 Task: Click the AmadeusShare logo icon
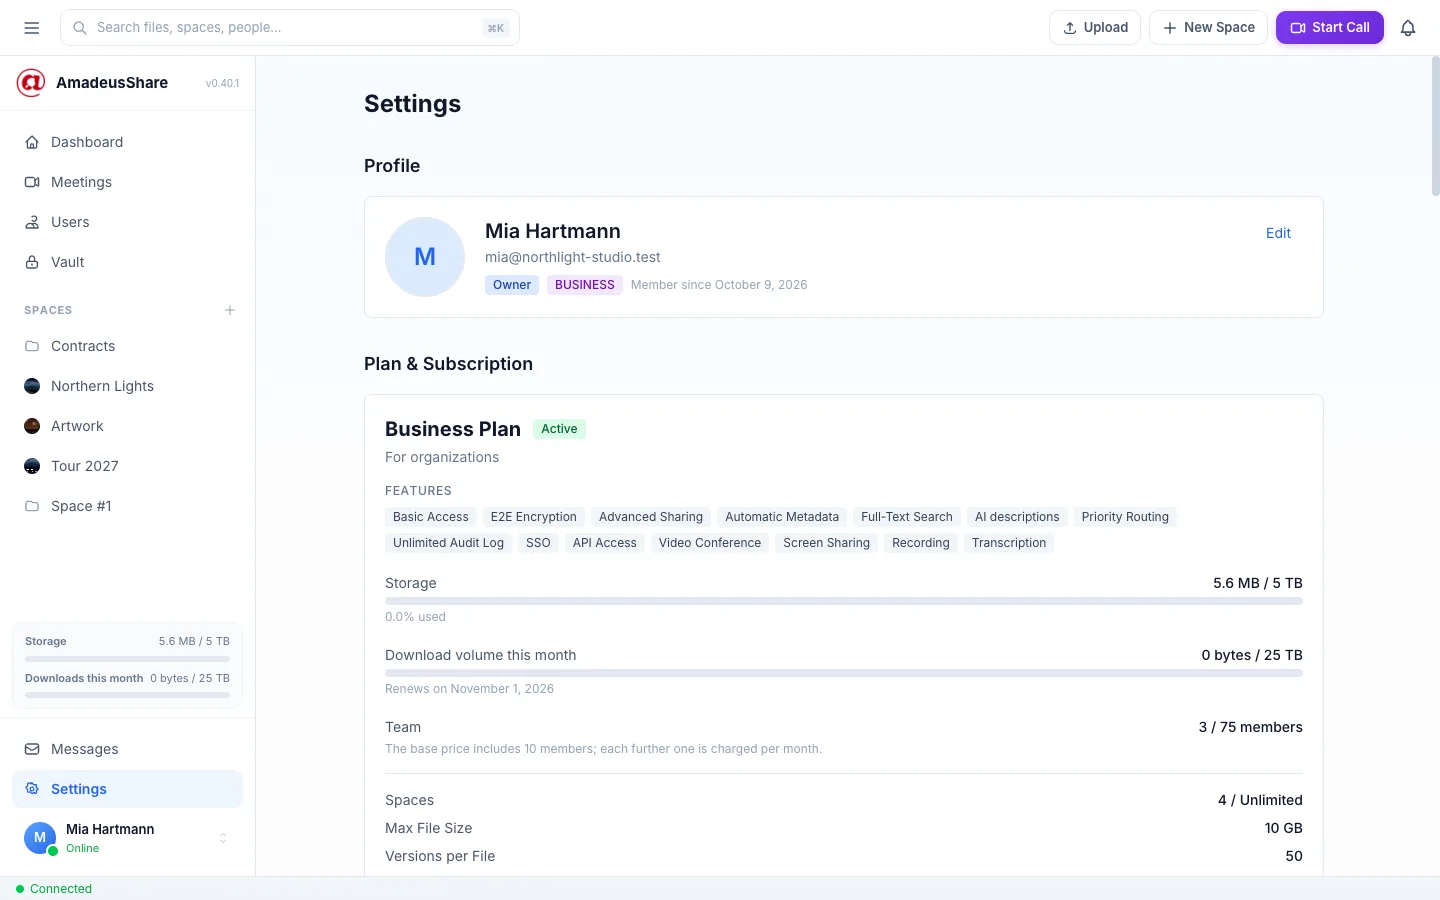click(31, 83)
